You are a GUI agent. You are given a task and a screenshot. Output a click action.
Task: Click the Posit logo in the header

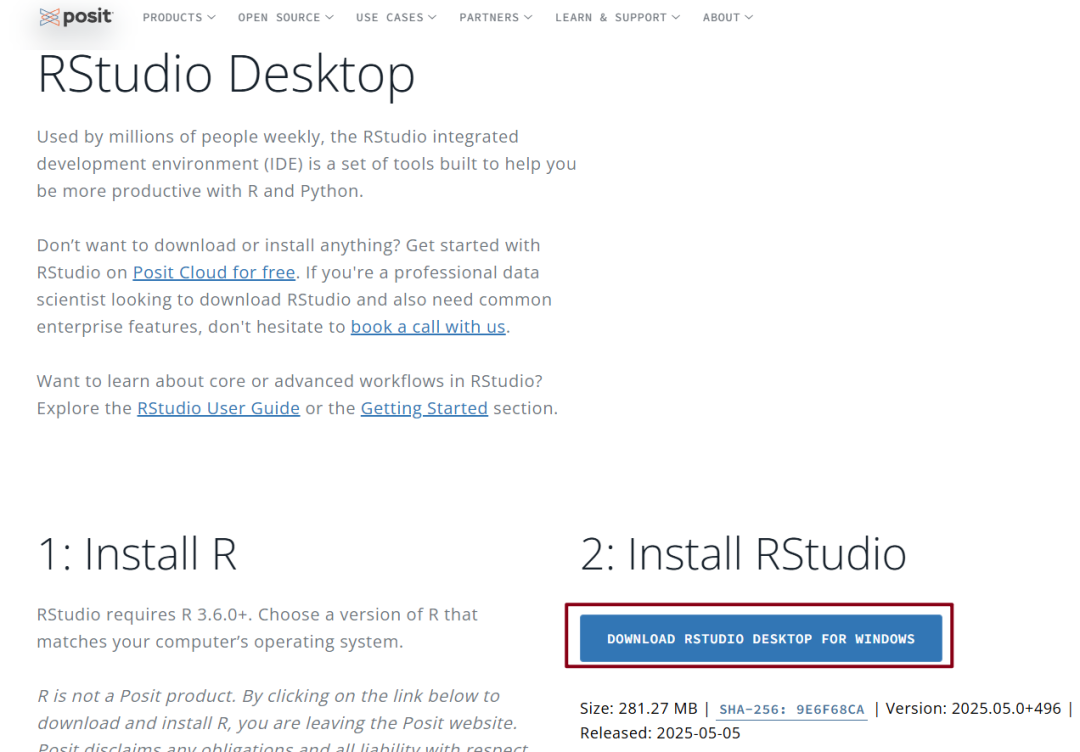pos(76,17)
